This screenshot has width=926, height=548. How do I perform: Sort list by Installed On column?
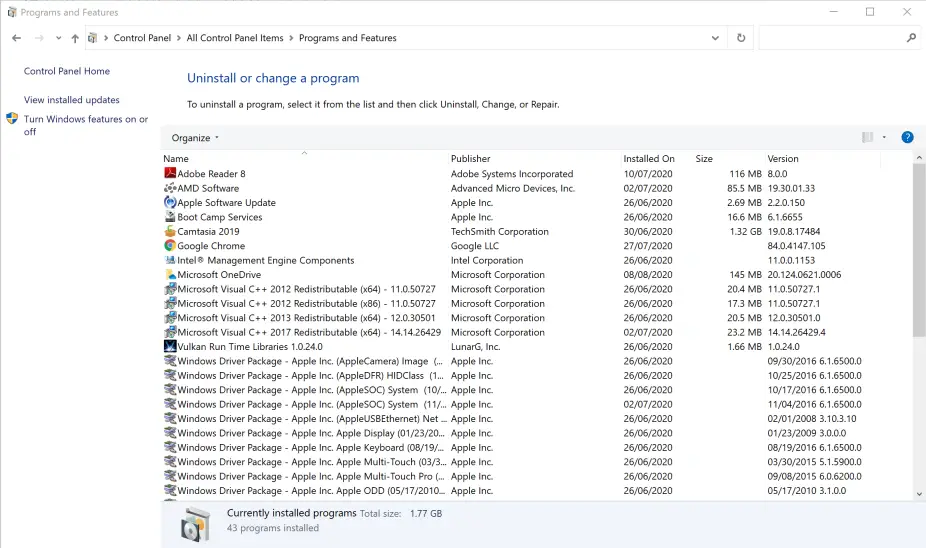click(657, 158)
